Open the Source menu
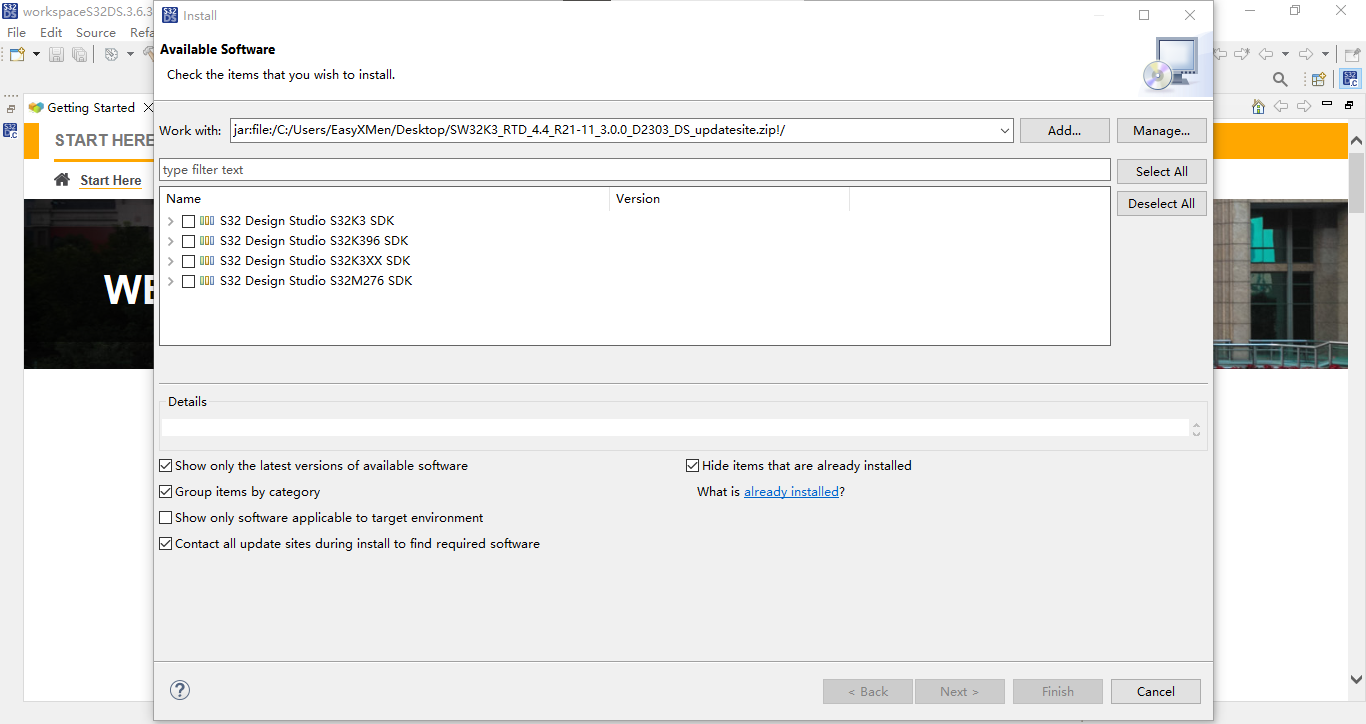This screenshot has width=1366, height=724. pyautogui.click(x=96, y=32)
